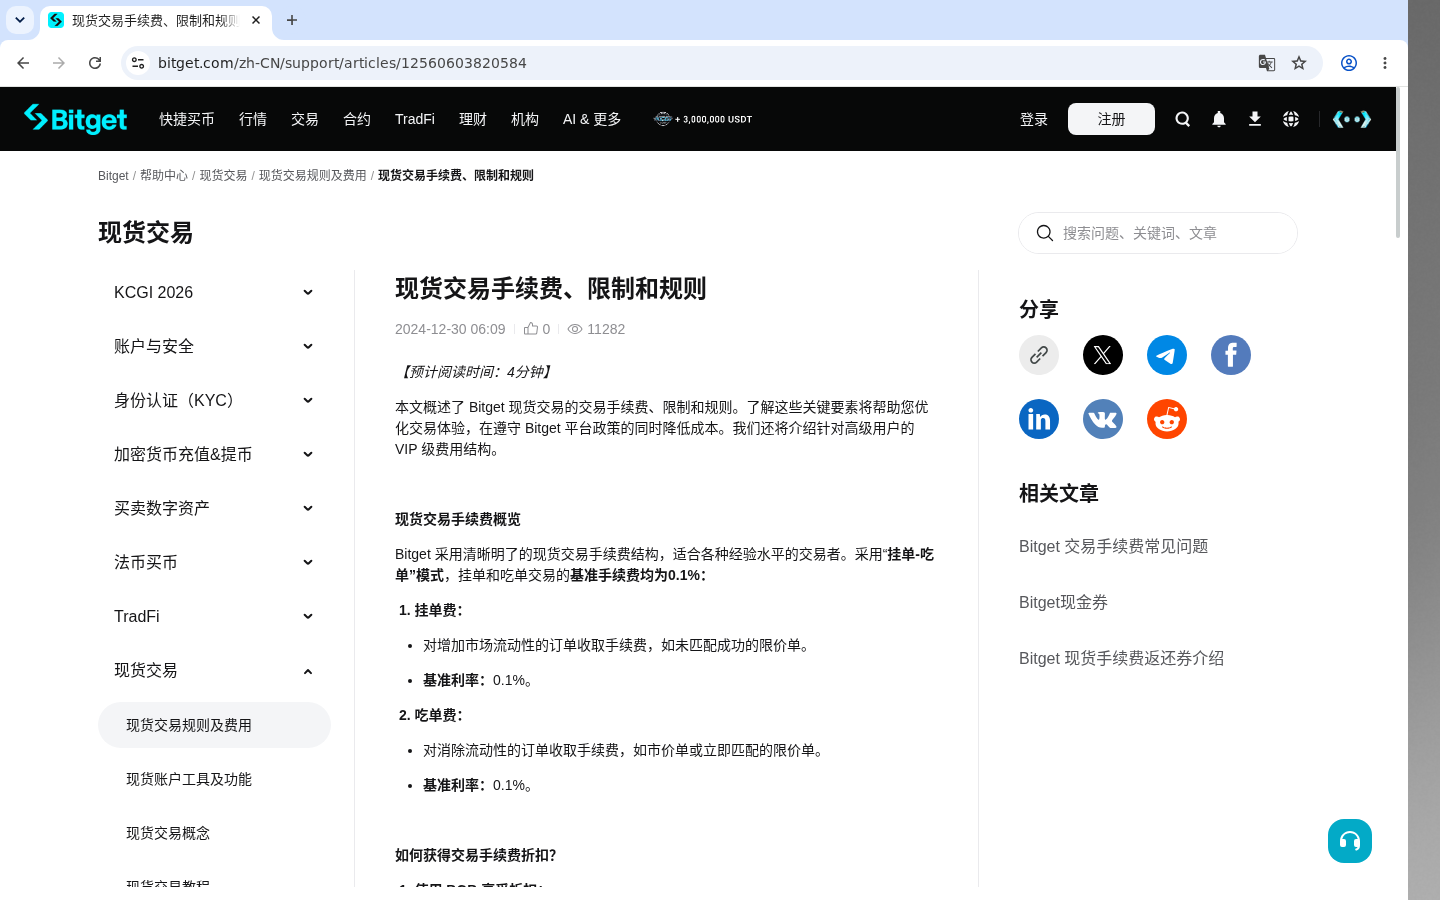
Task: Click the 3,000,000 USDT promo banner
Action: pyautogui.click(x=703, y=119)
